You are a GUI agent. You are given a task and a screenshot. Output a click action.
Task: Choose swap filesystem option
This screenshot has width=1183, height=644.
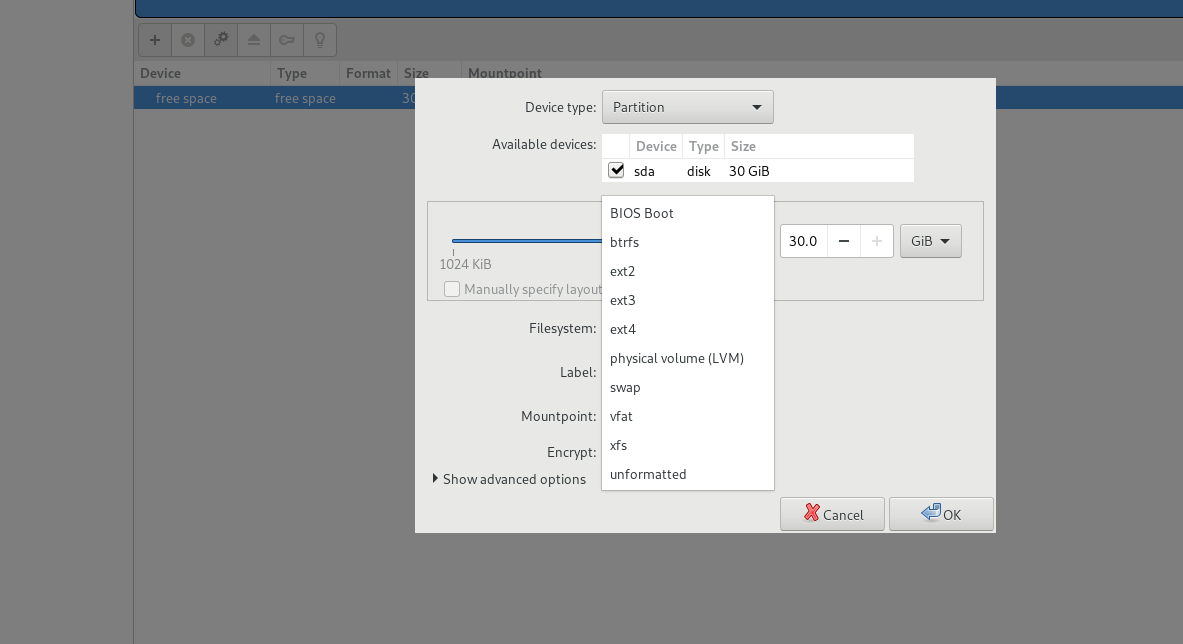click(x=687, y=388)
